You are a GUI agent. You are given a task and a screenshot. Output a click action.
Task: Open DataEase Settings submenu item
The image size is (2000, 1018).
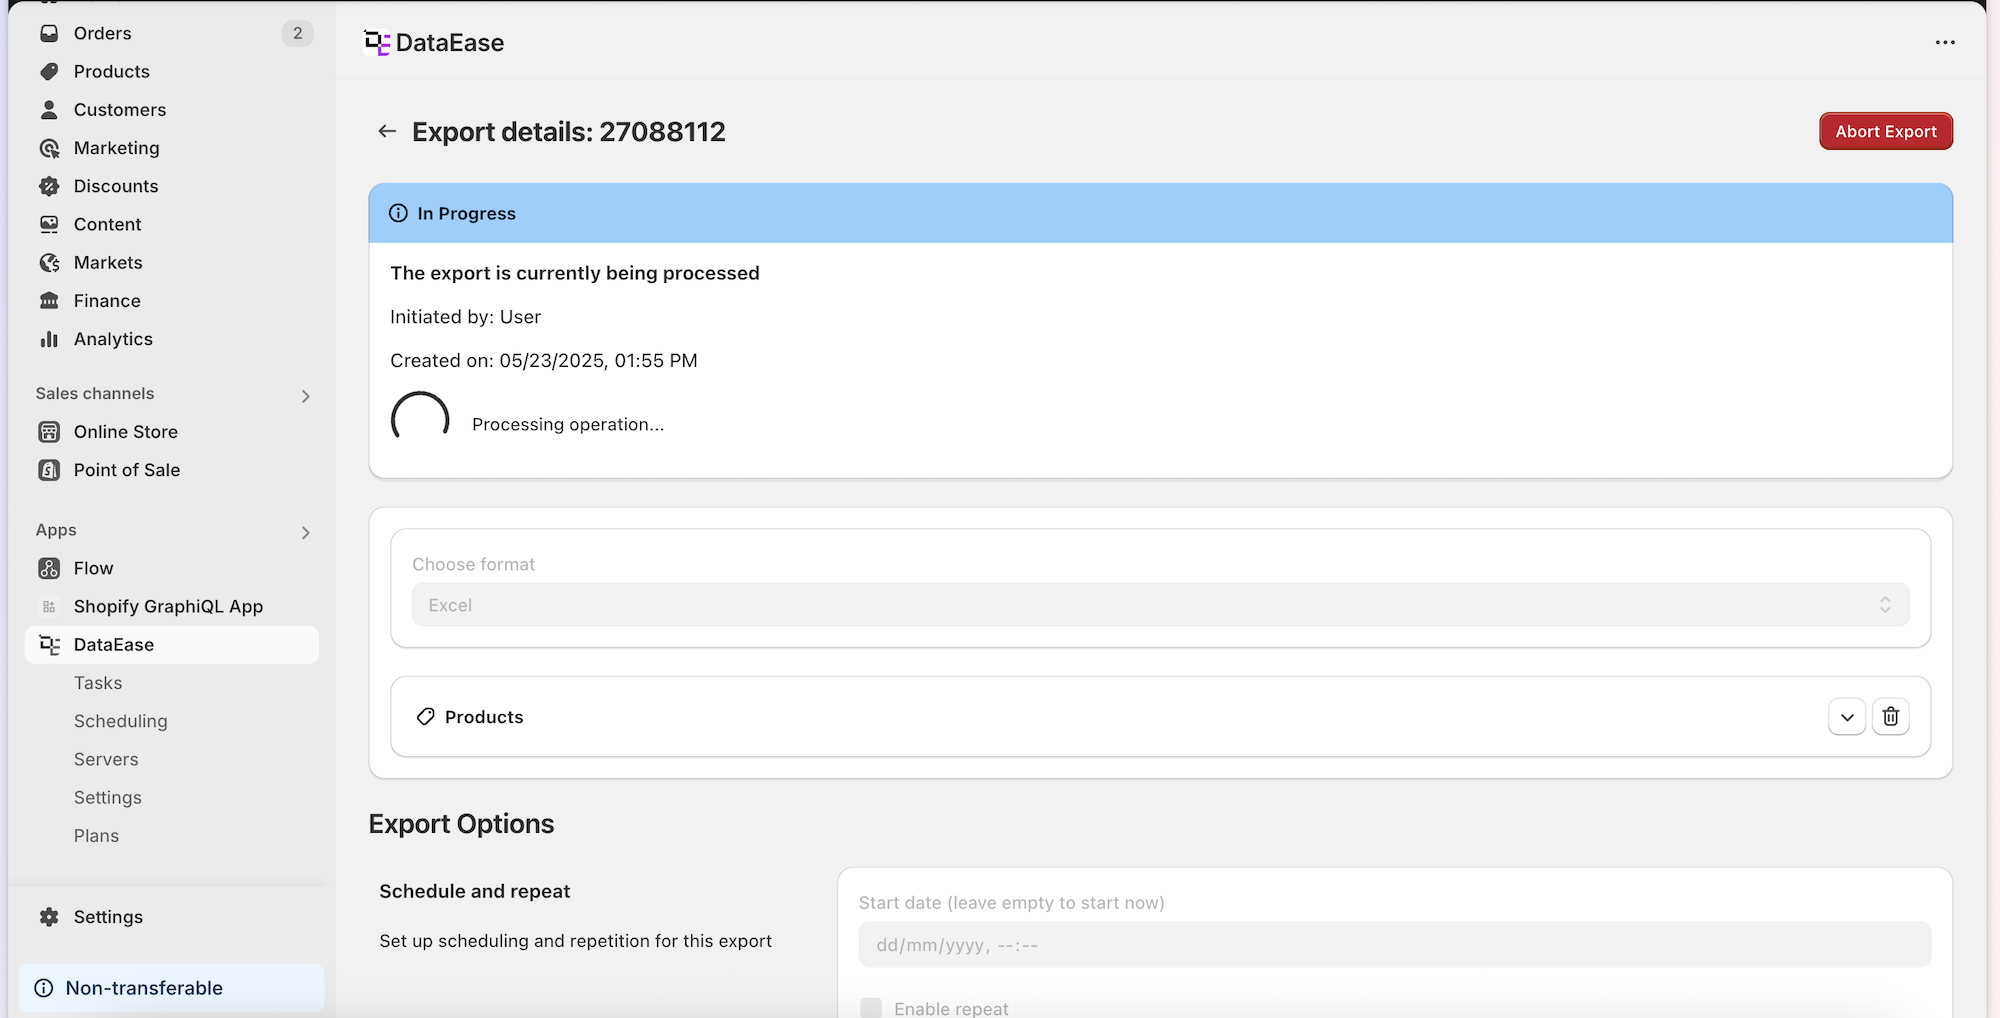click(x=108, y=798)
